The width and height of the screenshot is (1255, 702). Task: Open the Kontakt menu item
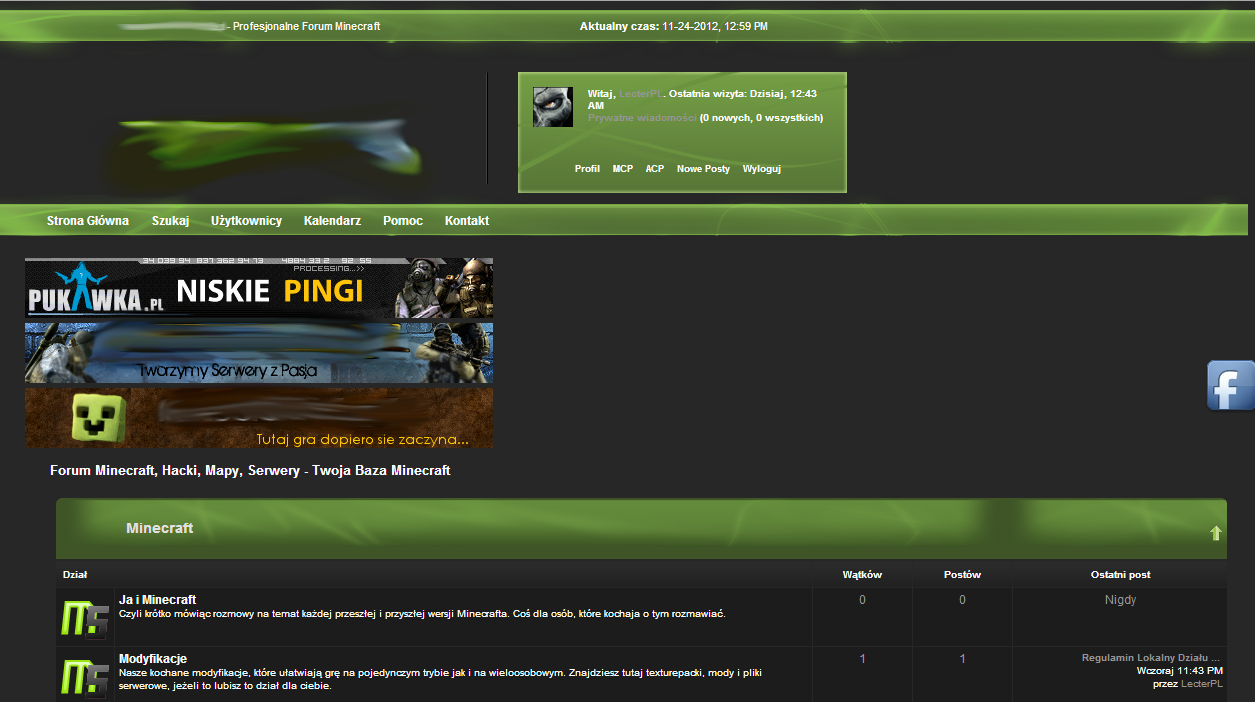tap(467, 221)
